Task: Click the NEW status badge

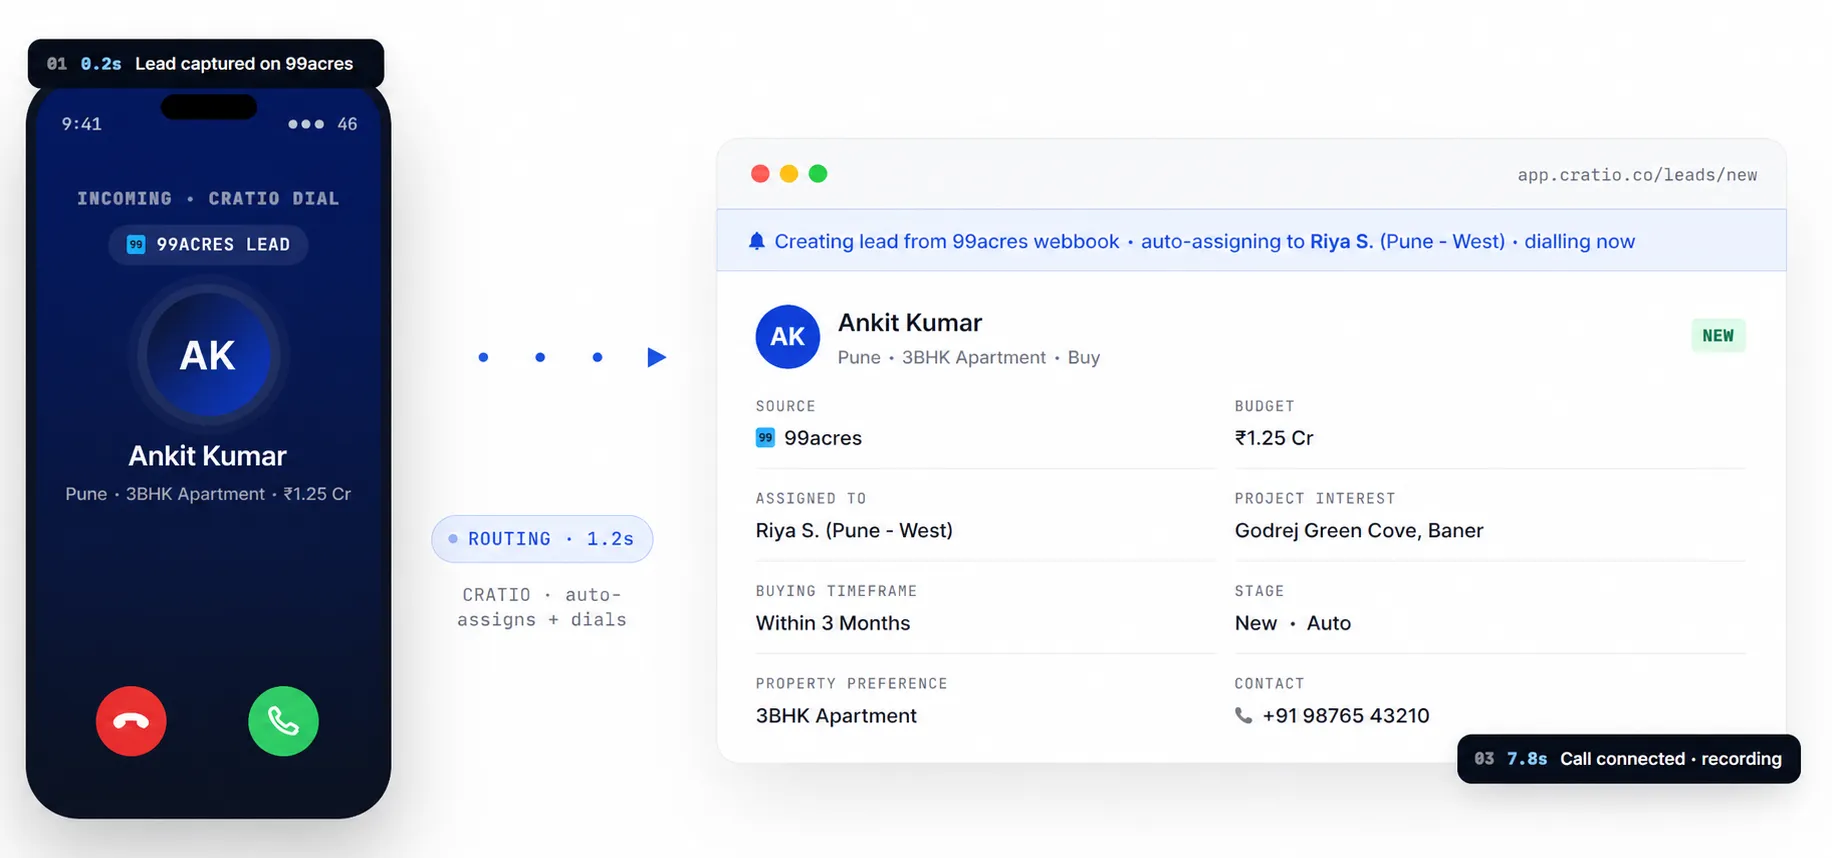Action: (1718, 336)
